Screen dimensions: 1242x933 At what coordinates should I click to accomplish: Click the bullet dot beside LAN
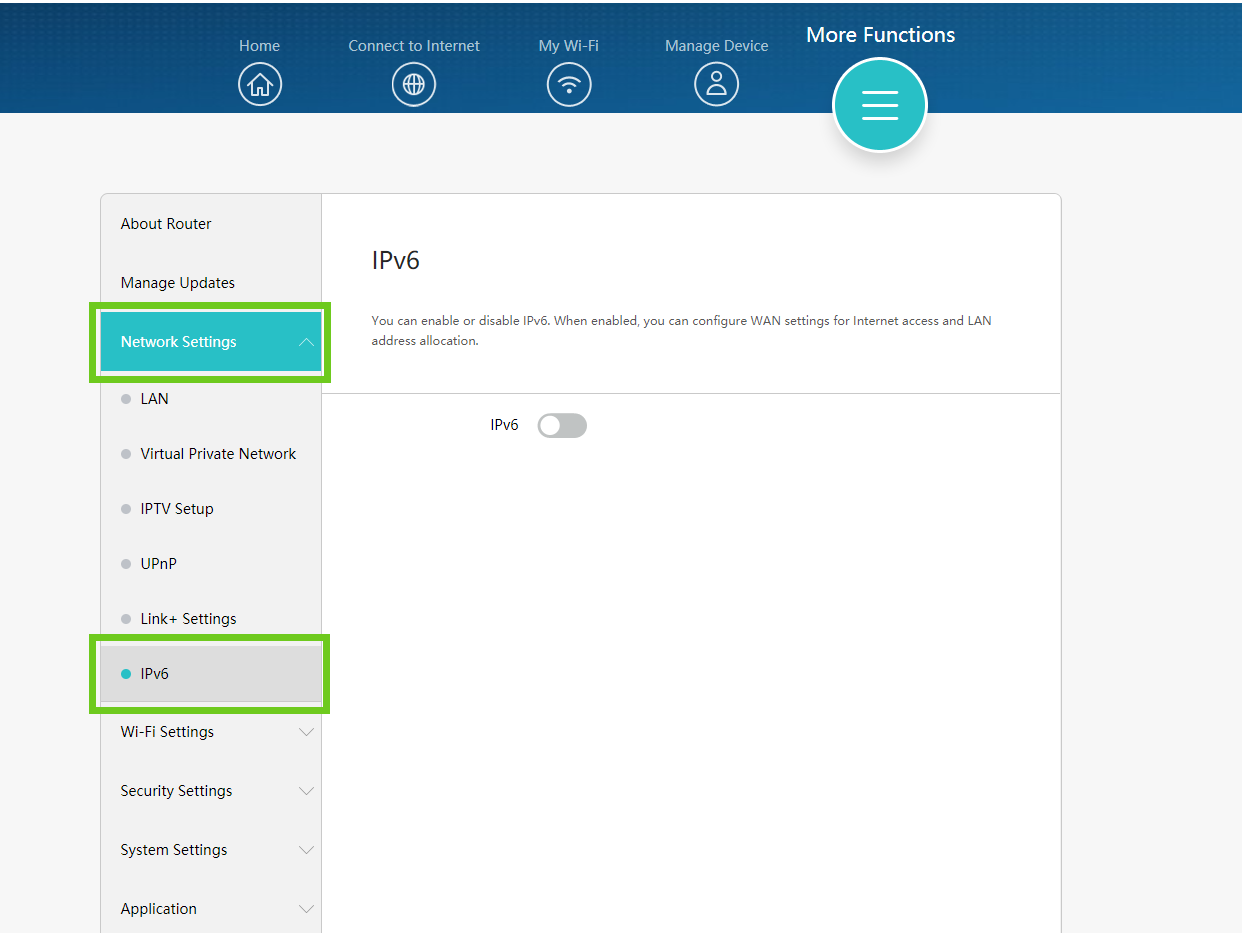click(x=126, y=399)
